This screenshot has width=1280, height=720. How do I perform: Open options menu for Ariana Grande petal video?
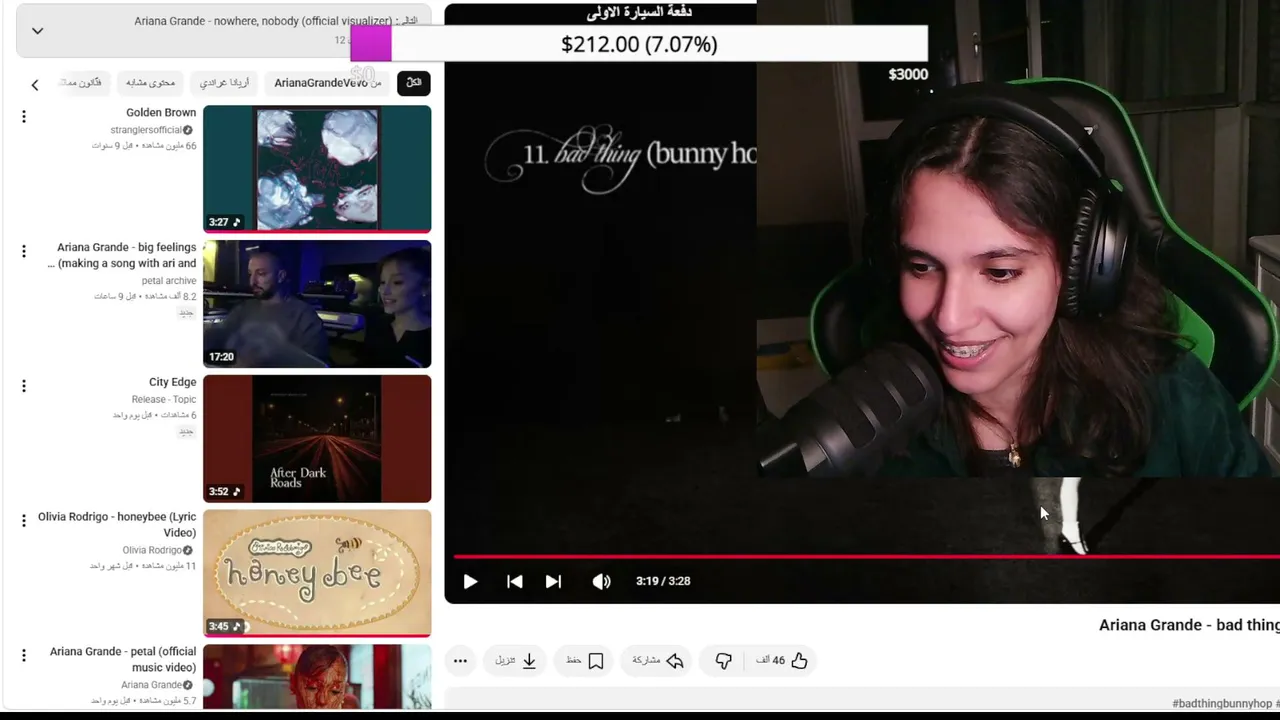click(x=24, y=656)
